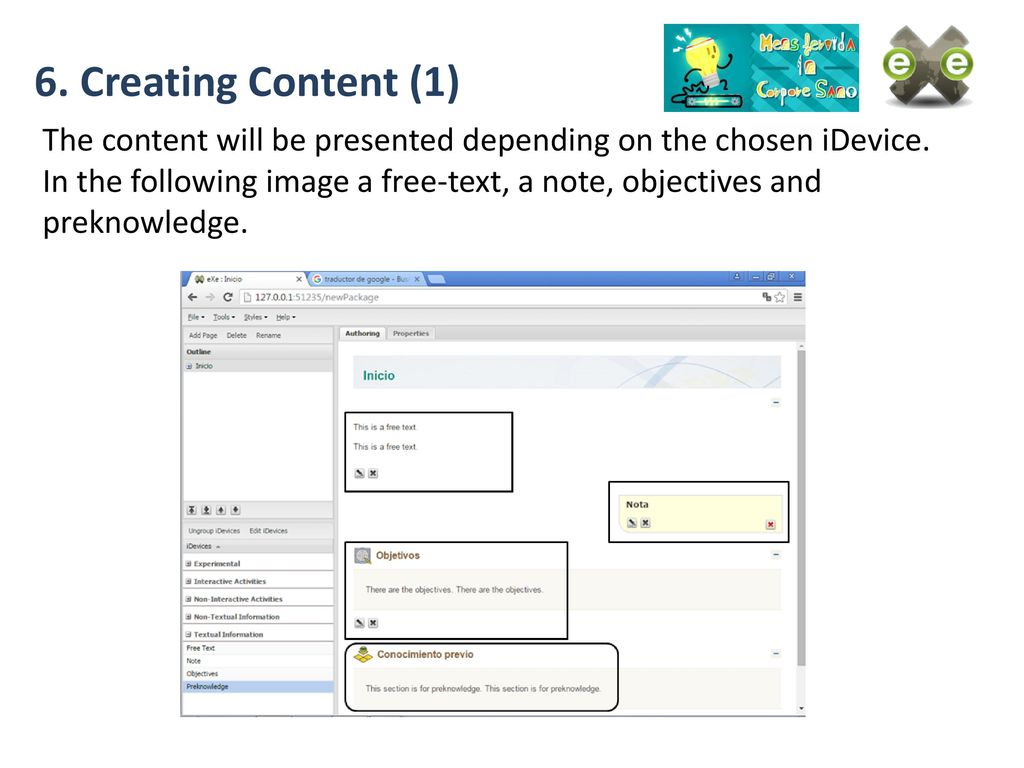1024x768 pixels.
Task: Select Preknowledge iDevice
Action: pyautogui.click(x=258, y=687)
